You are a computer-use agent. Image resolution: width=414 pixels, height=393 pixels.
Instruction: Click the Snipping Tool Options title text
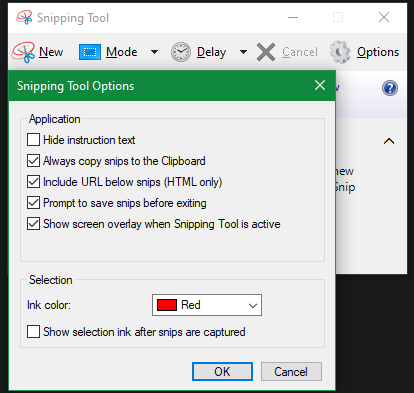click(76, 86)
